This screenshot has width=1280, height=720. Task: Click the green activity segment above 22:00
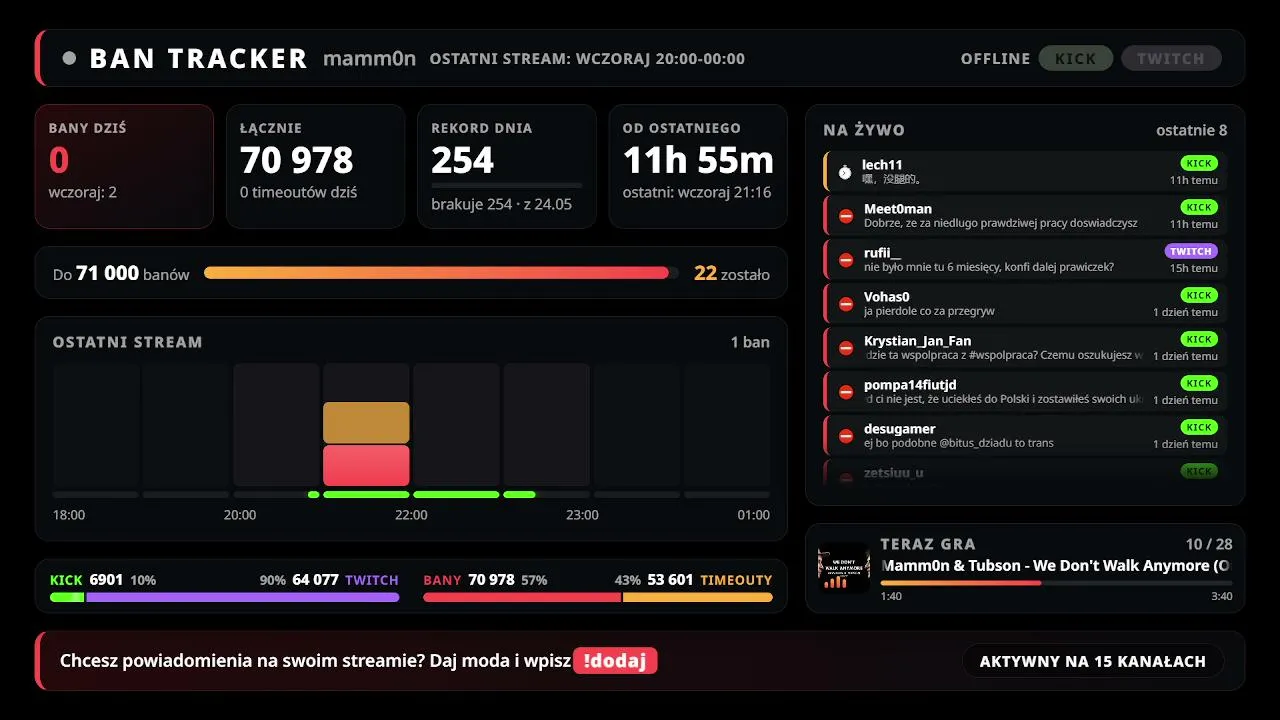[x=366, y=494]
